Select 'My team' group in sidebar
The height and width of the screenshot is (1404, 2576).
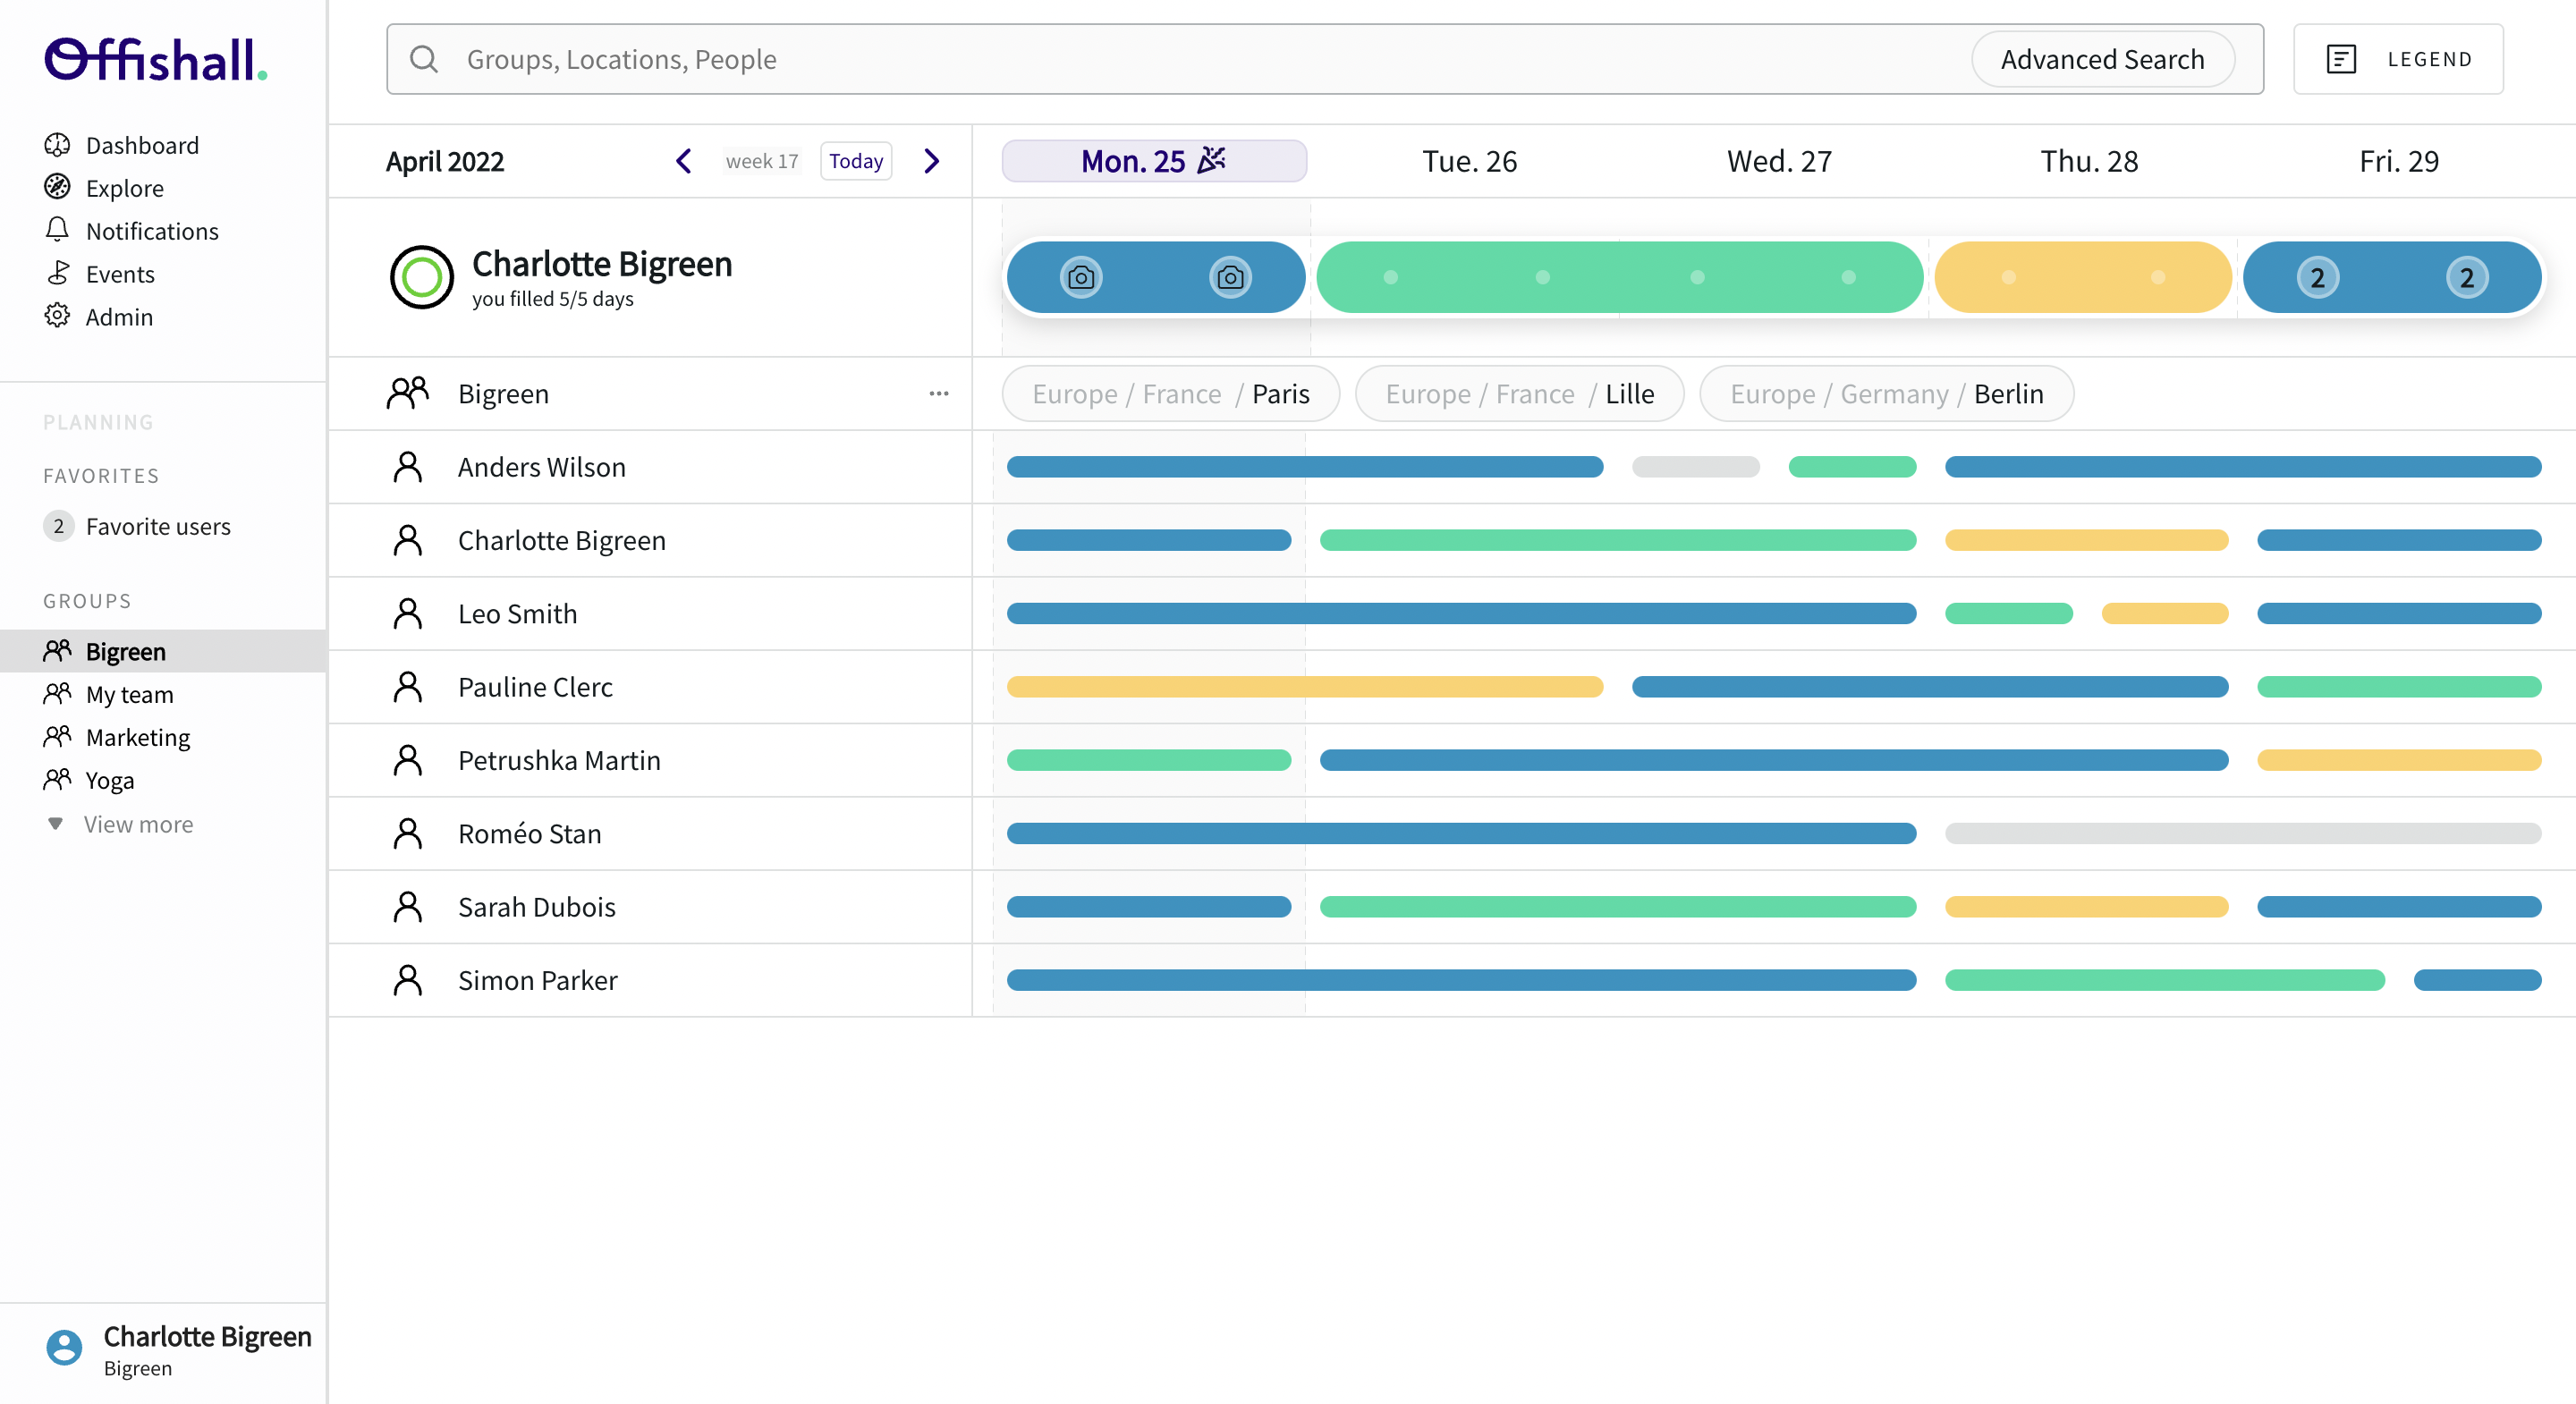coord(125,694)
